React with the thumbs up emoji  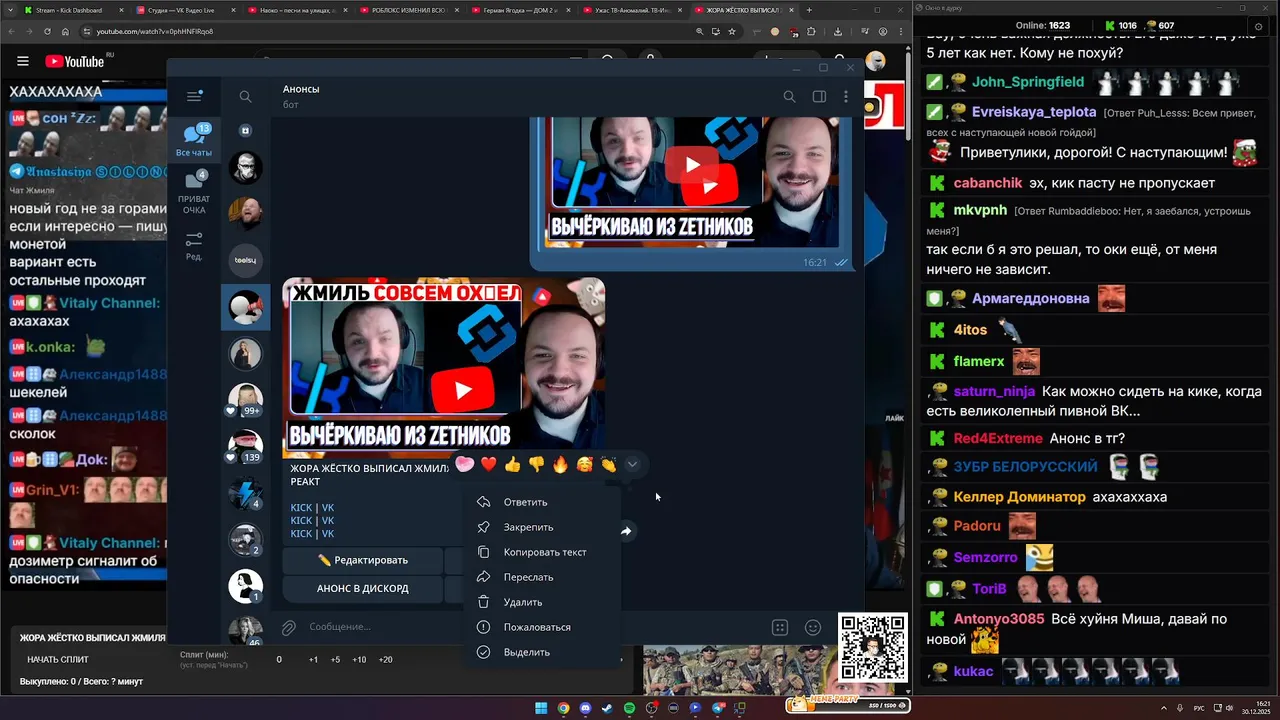click(x=513, y=464)
